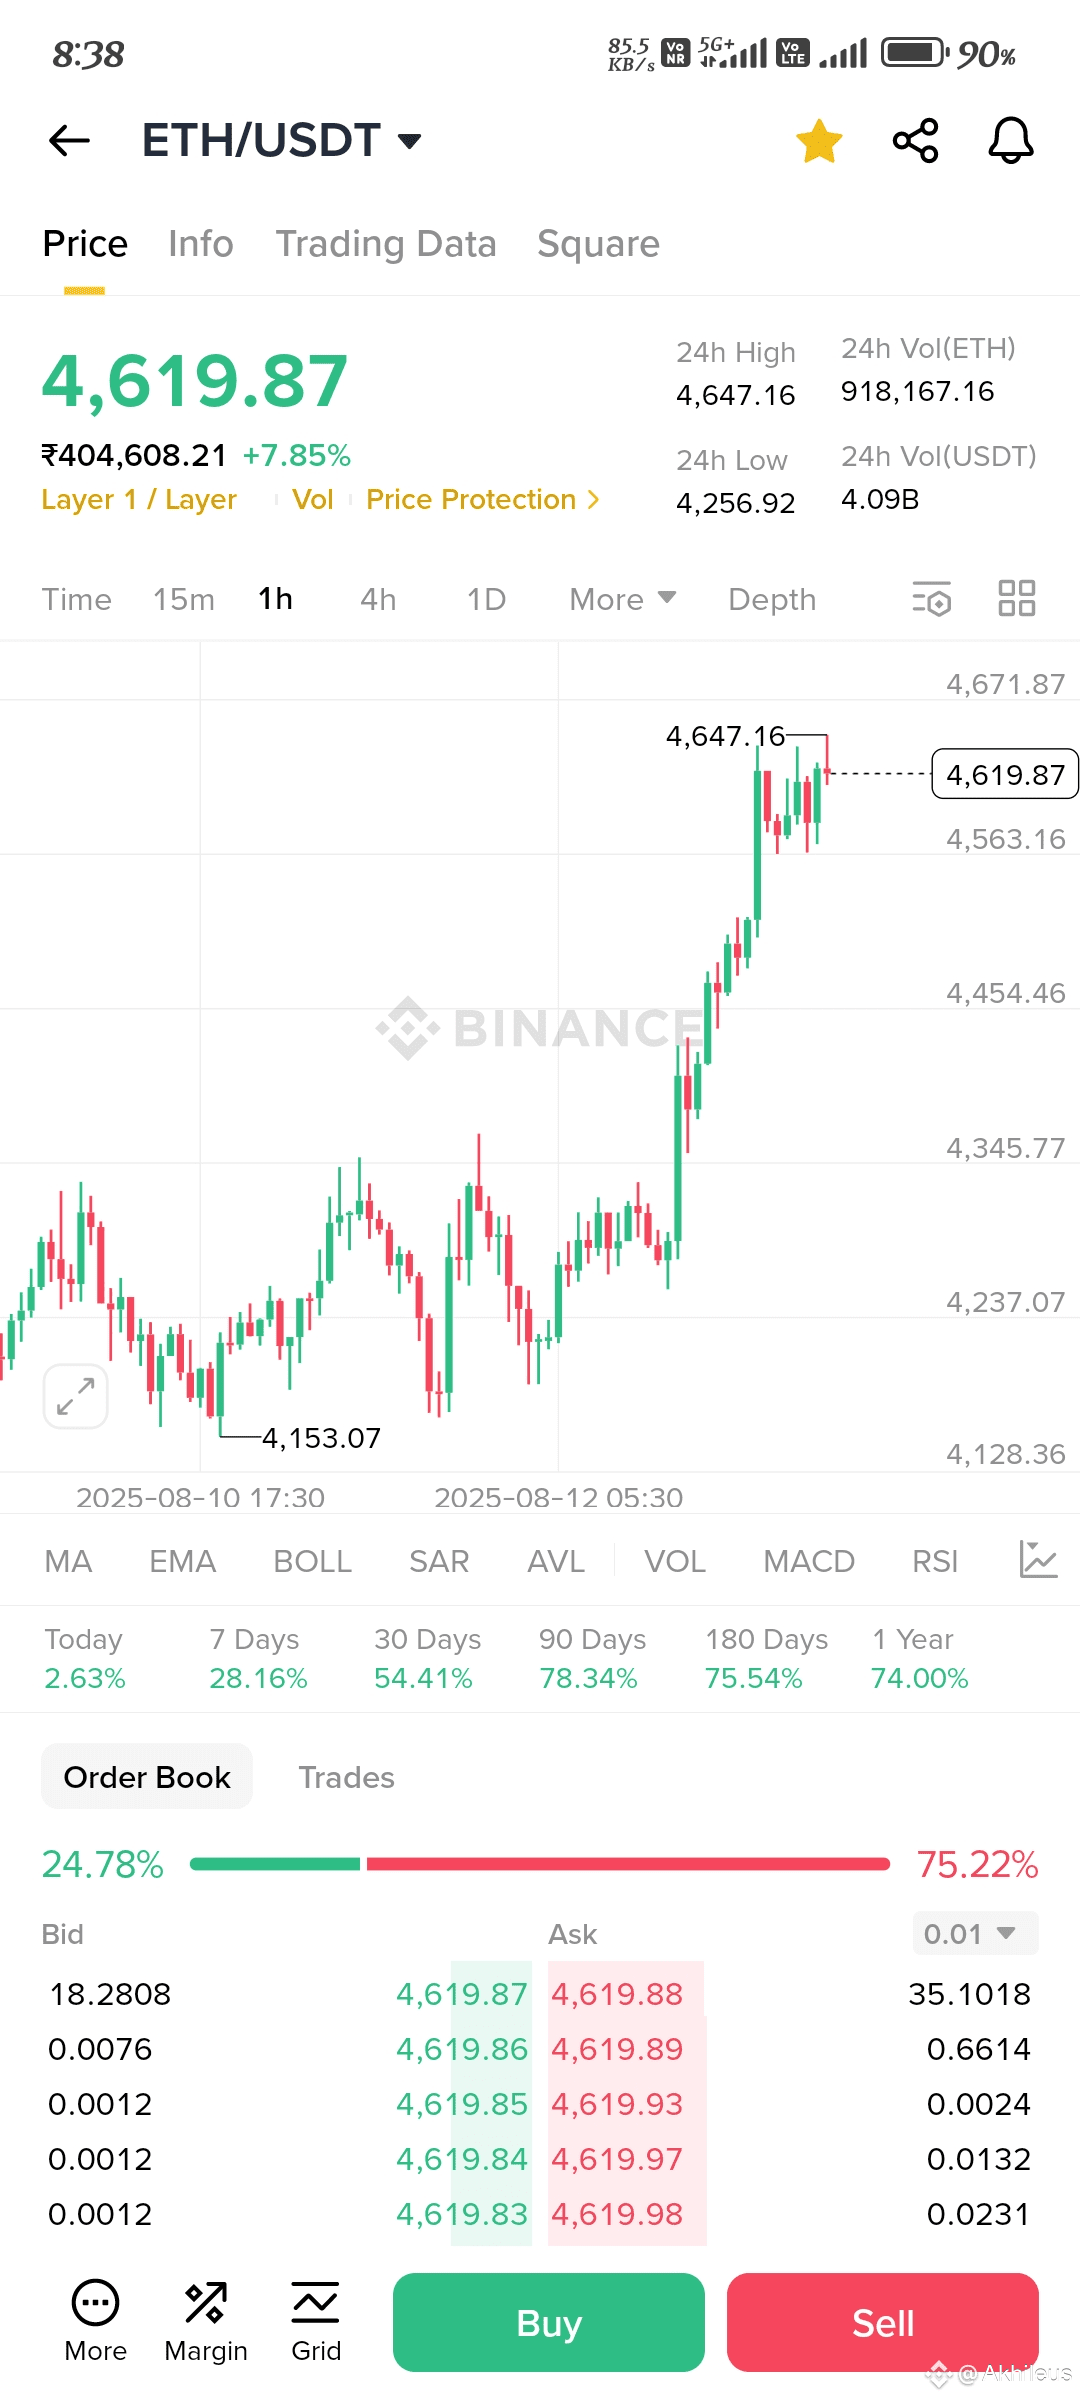Switch to the Trades tab

(x=346, y=1777)
